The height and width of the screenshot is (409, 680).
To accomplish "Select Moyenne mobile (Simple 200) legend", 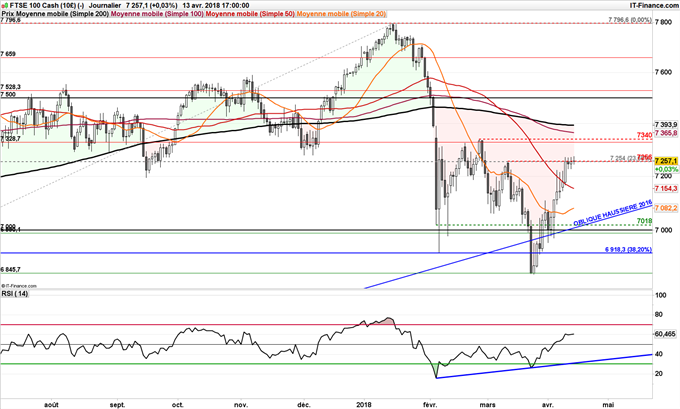I will [x=63, y=14].
